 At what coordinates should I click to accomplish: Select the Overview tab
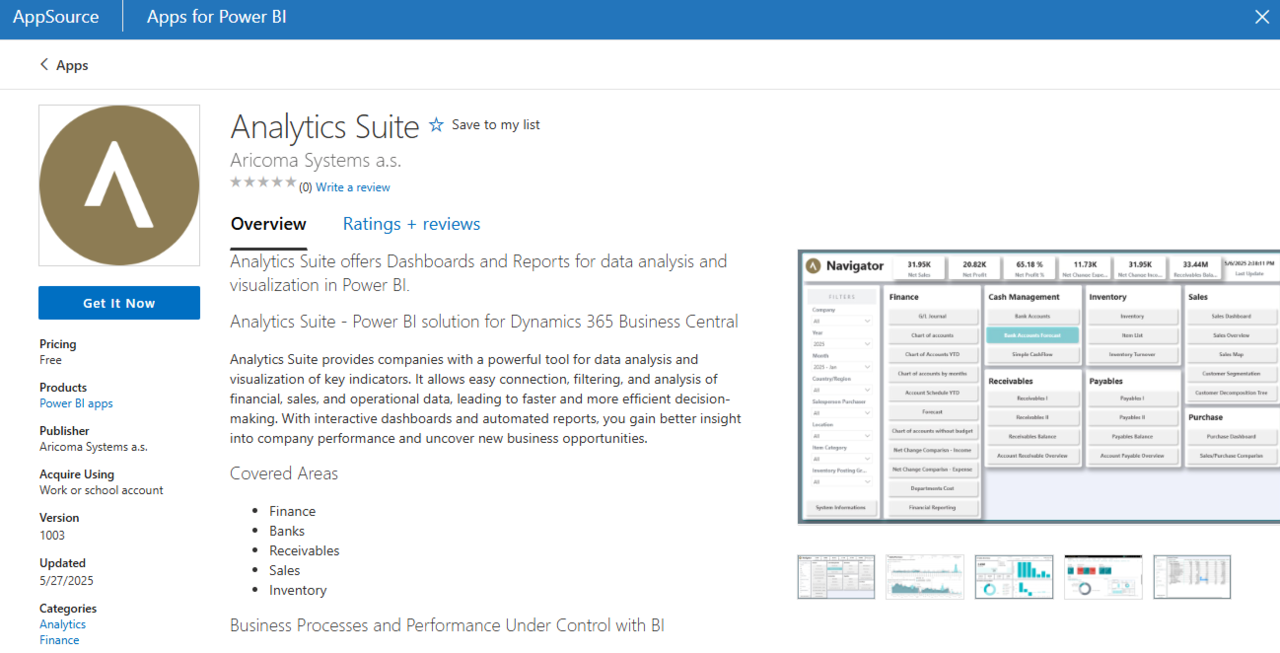(x=268, y=224)
